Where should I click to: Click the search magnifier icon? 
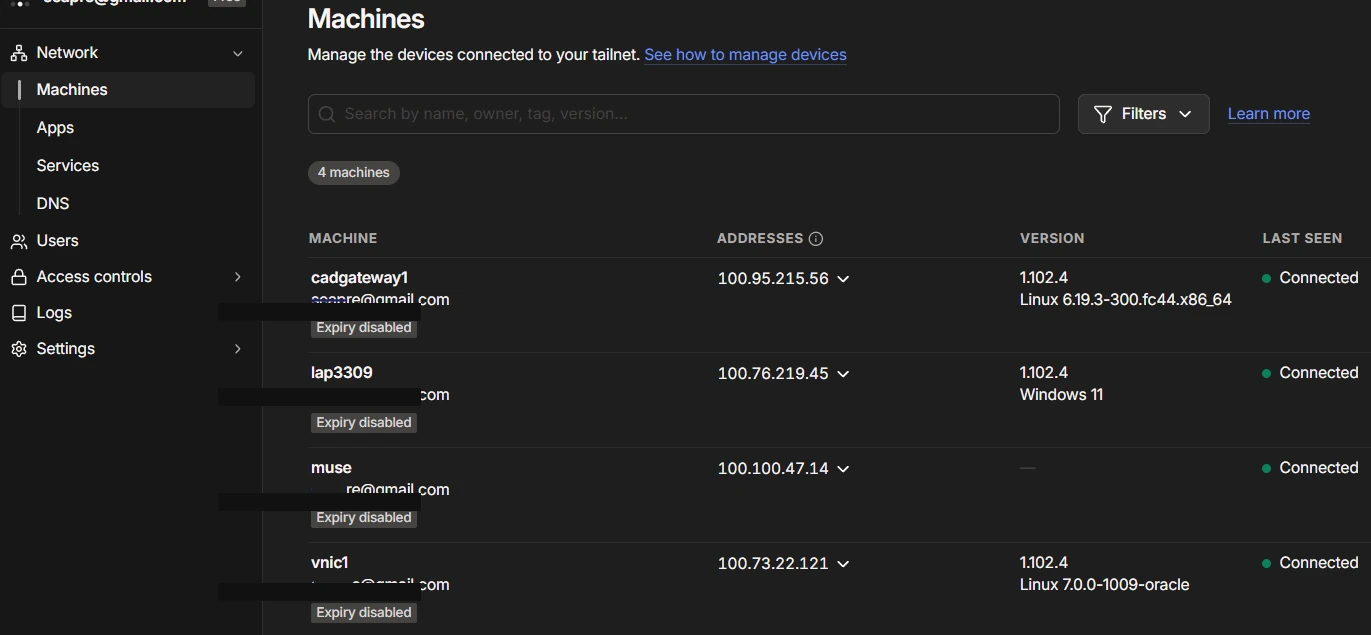pos(327,114)
